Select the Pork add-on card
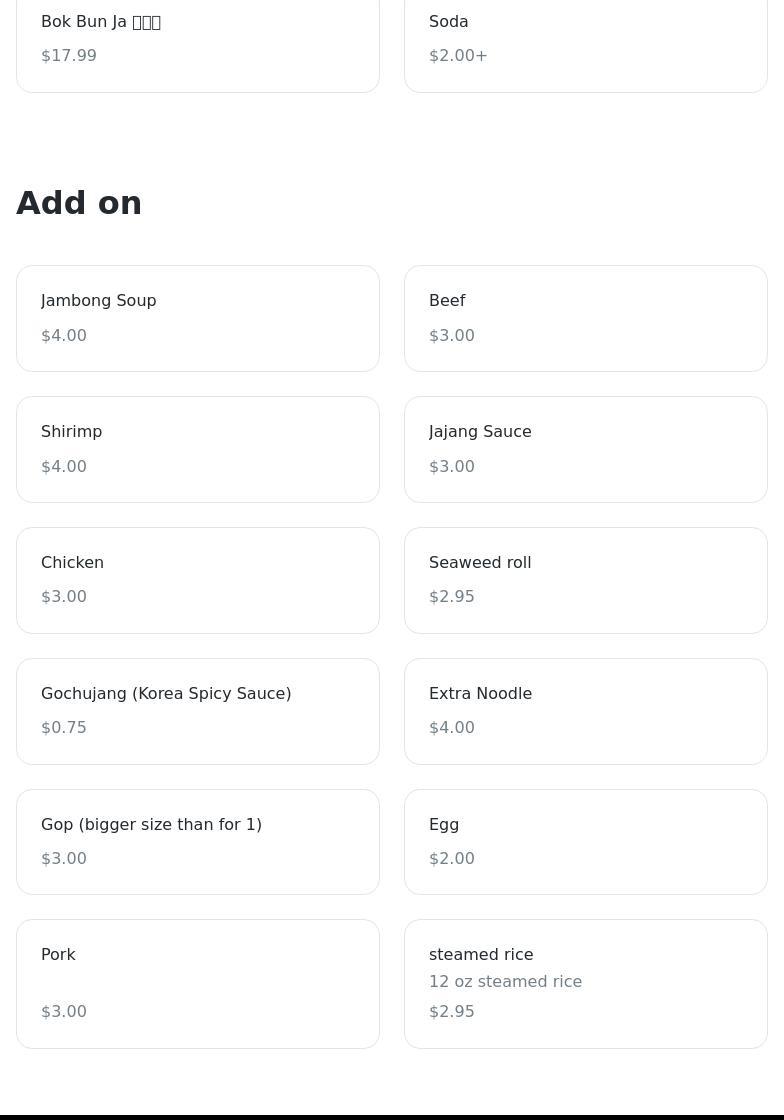The height and width of the screenshot is (1120, 784). pyautogui.click(x=198, y=984)
